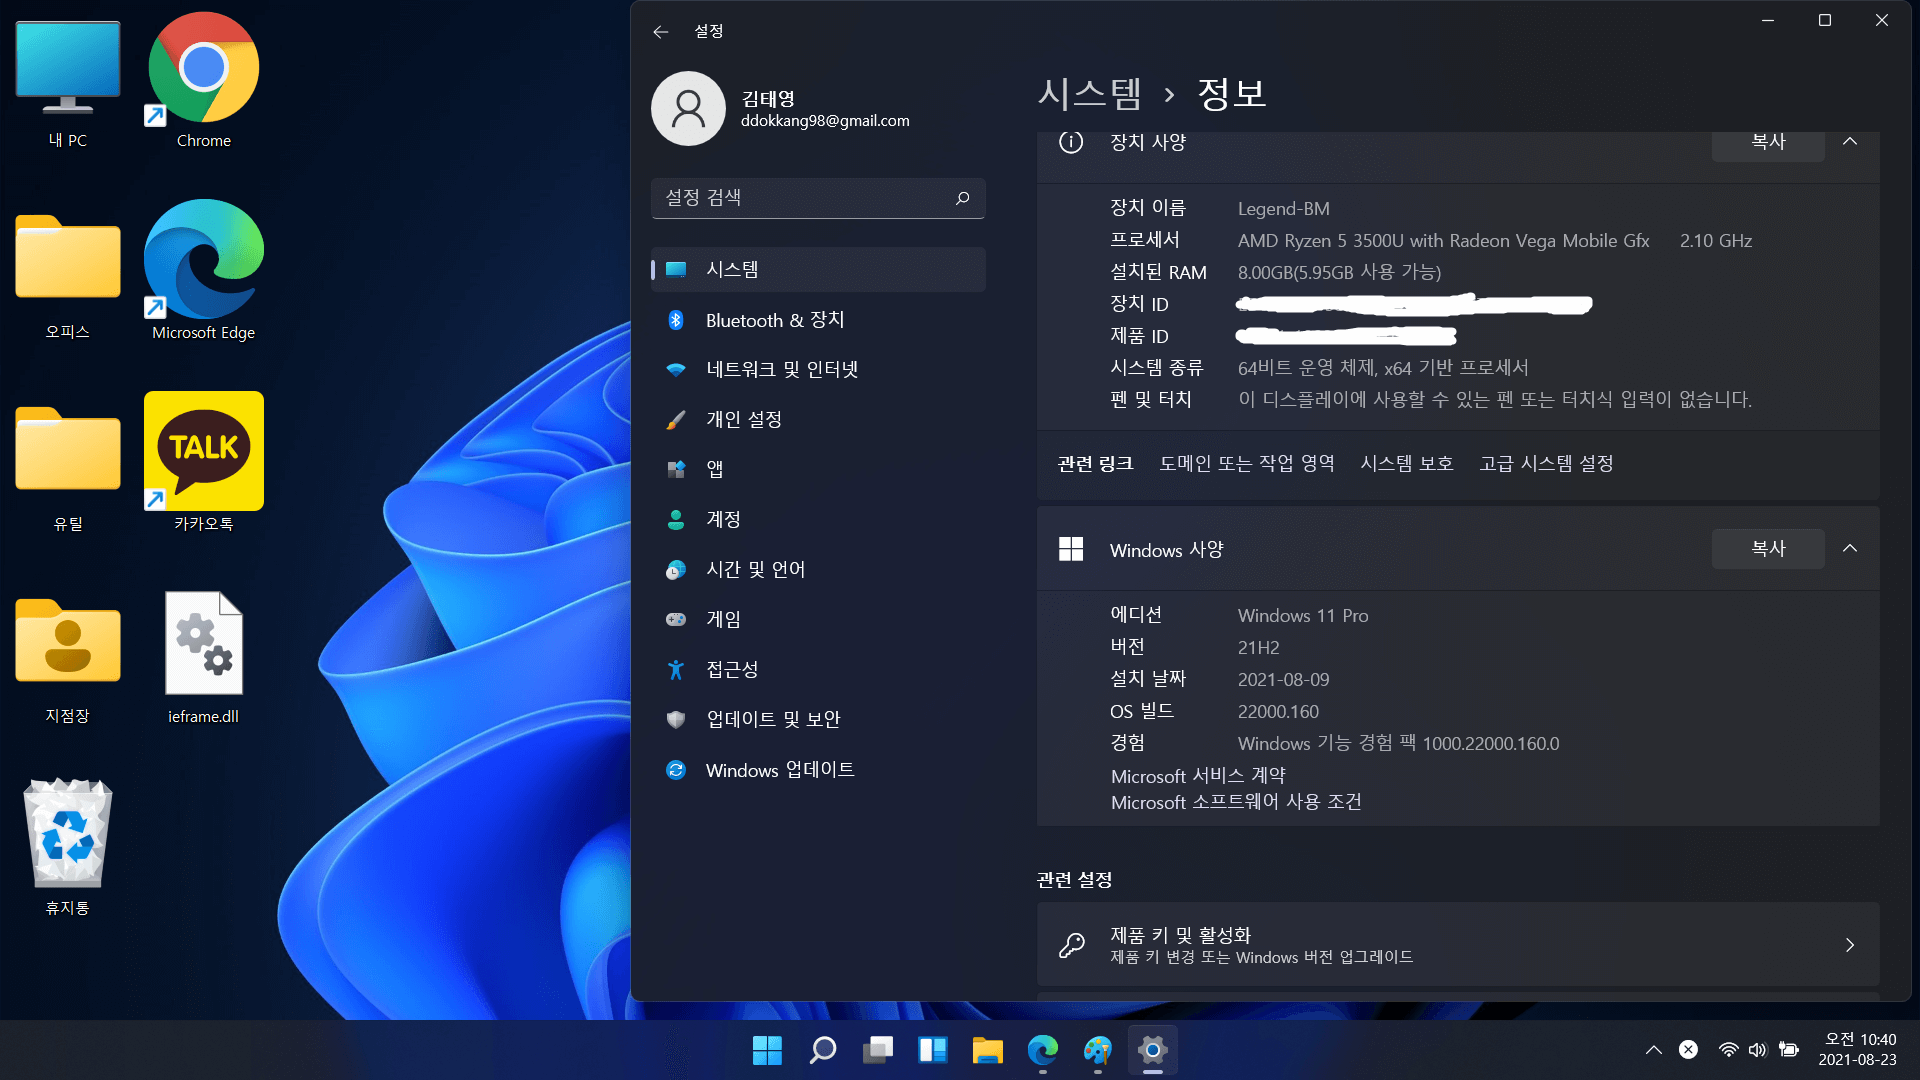
Task: Click the 시간 및 언어 clock icon
Action: (x=676, y=570)
